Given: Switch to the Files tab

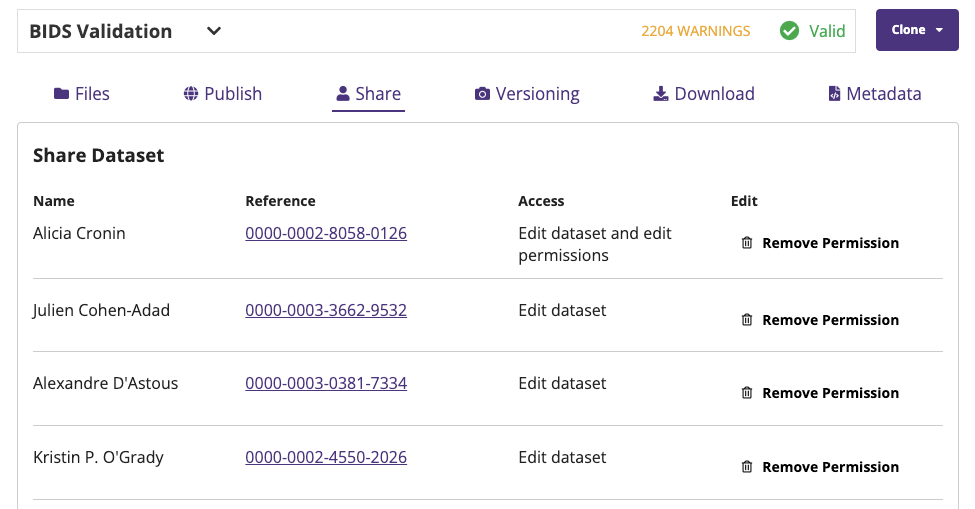Looking at the screenshot, I should tap(81, 94).
